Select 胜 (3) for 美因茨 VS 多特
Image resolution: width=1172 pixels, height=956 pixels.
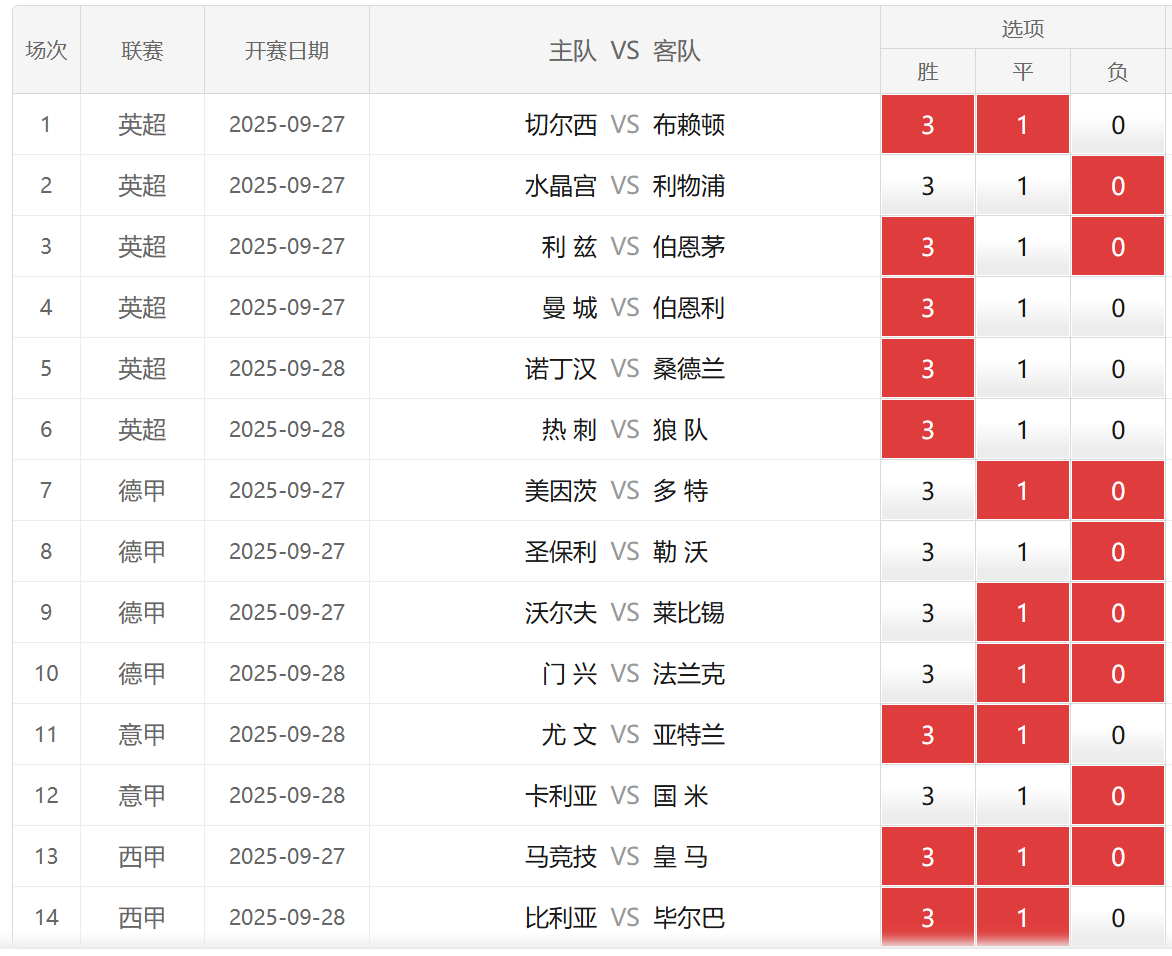point(927,491)
